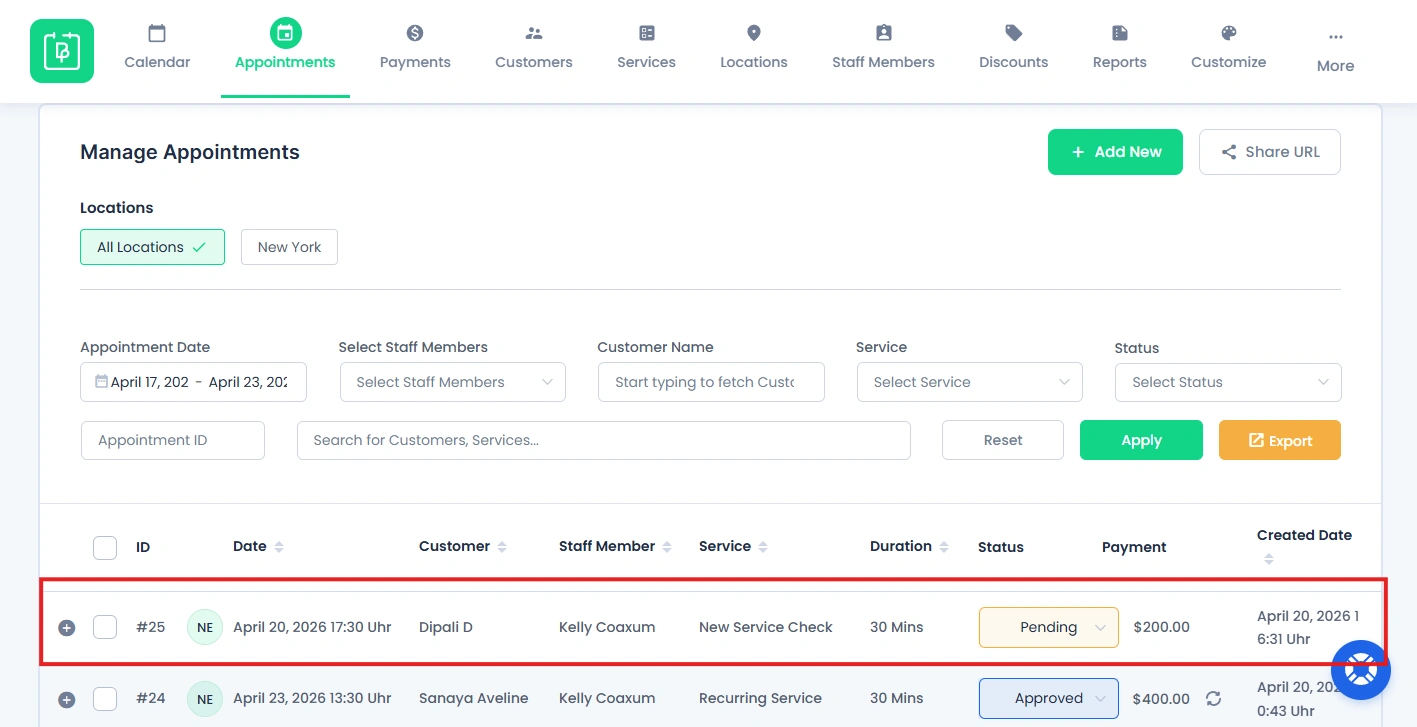Check the box for appointment #25
The height and width of the screenshot is (727, 1417).
[105, 628]
